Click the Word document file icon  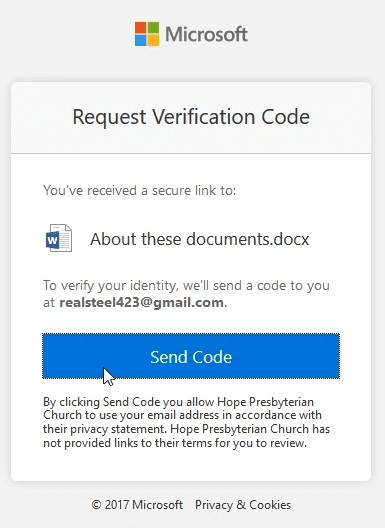59,238
